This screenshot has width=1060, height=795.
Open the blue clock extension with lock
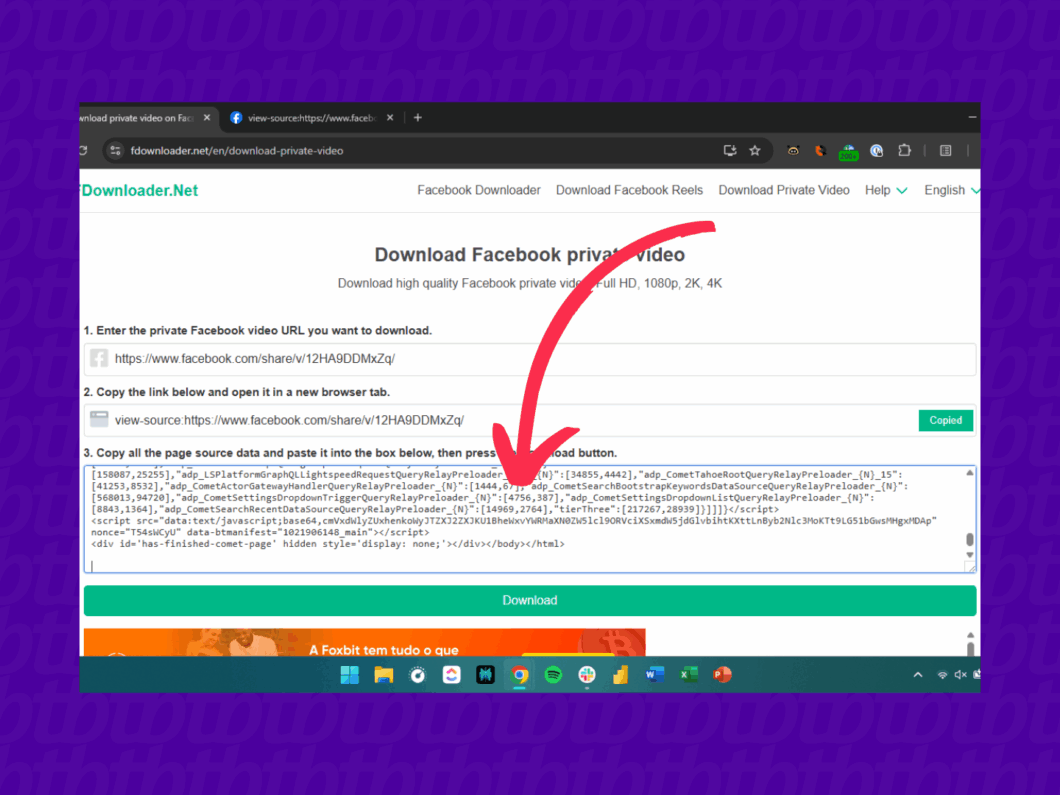877,151
